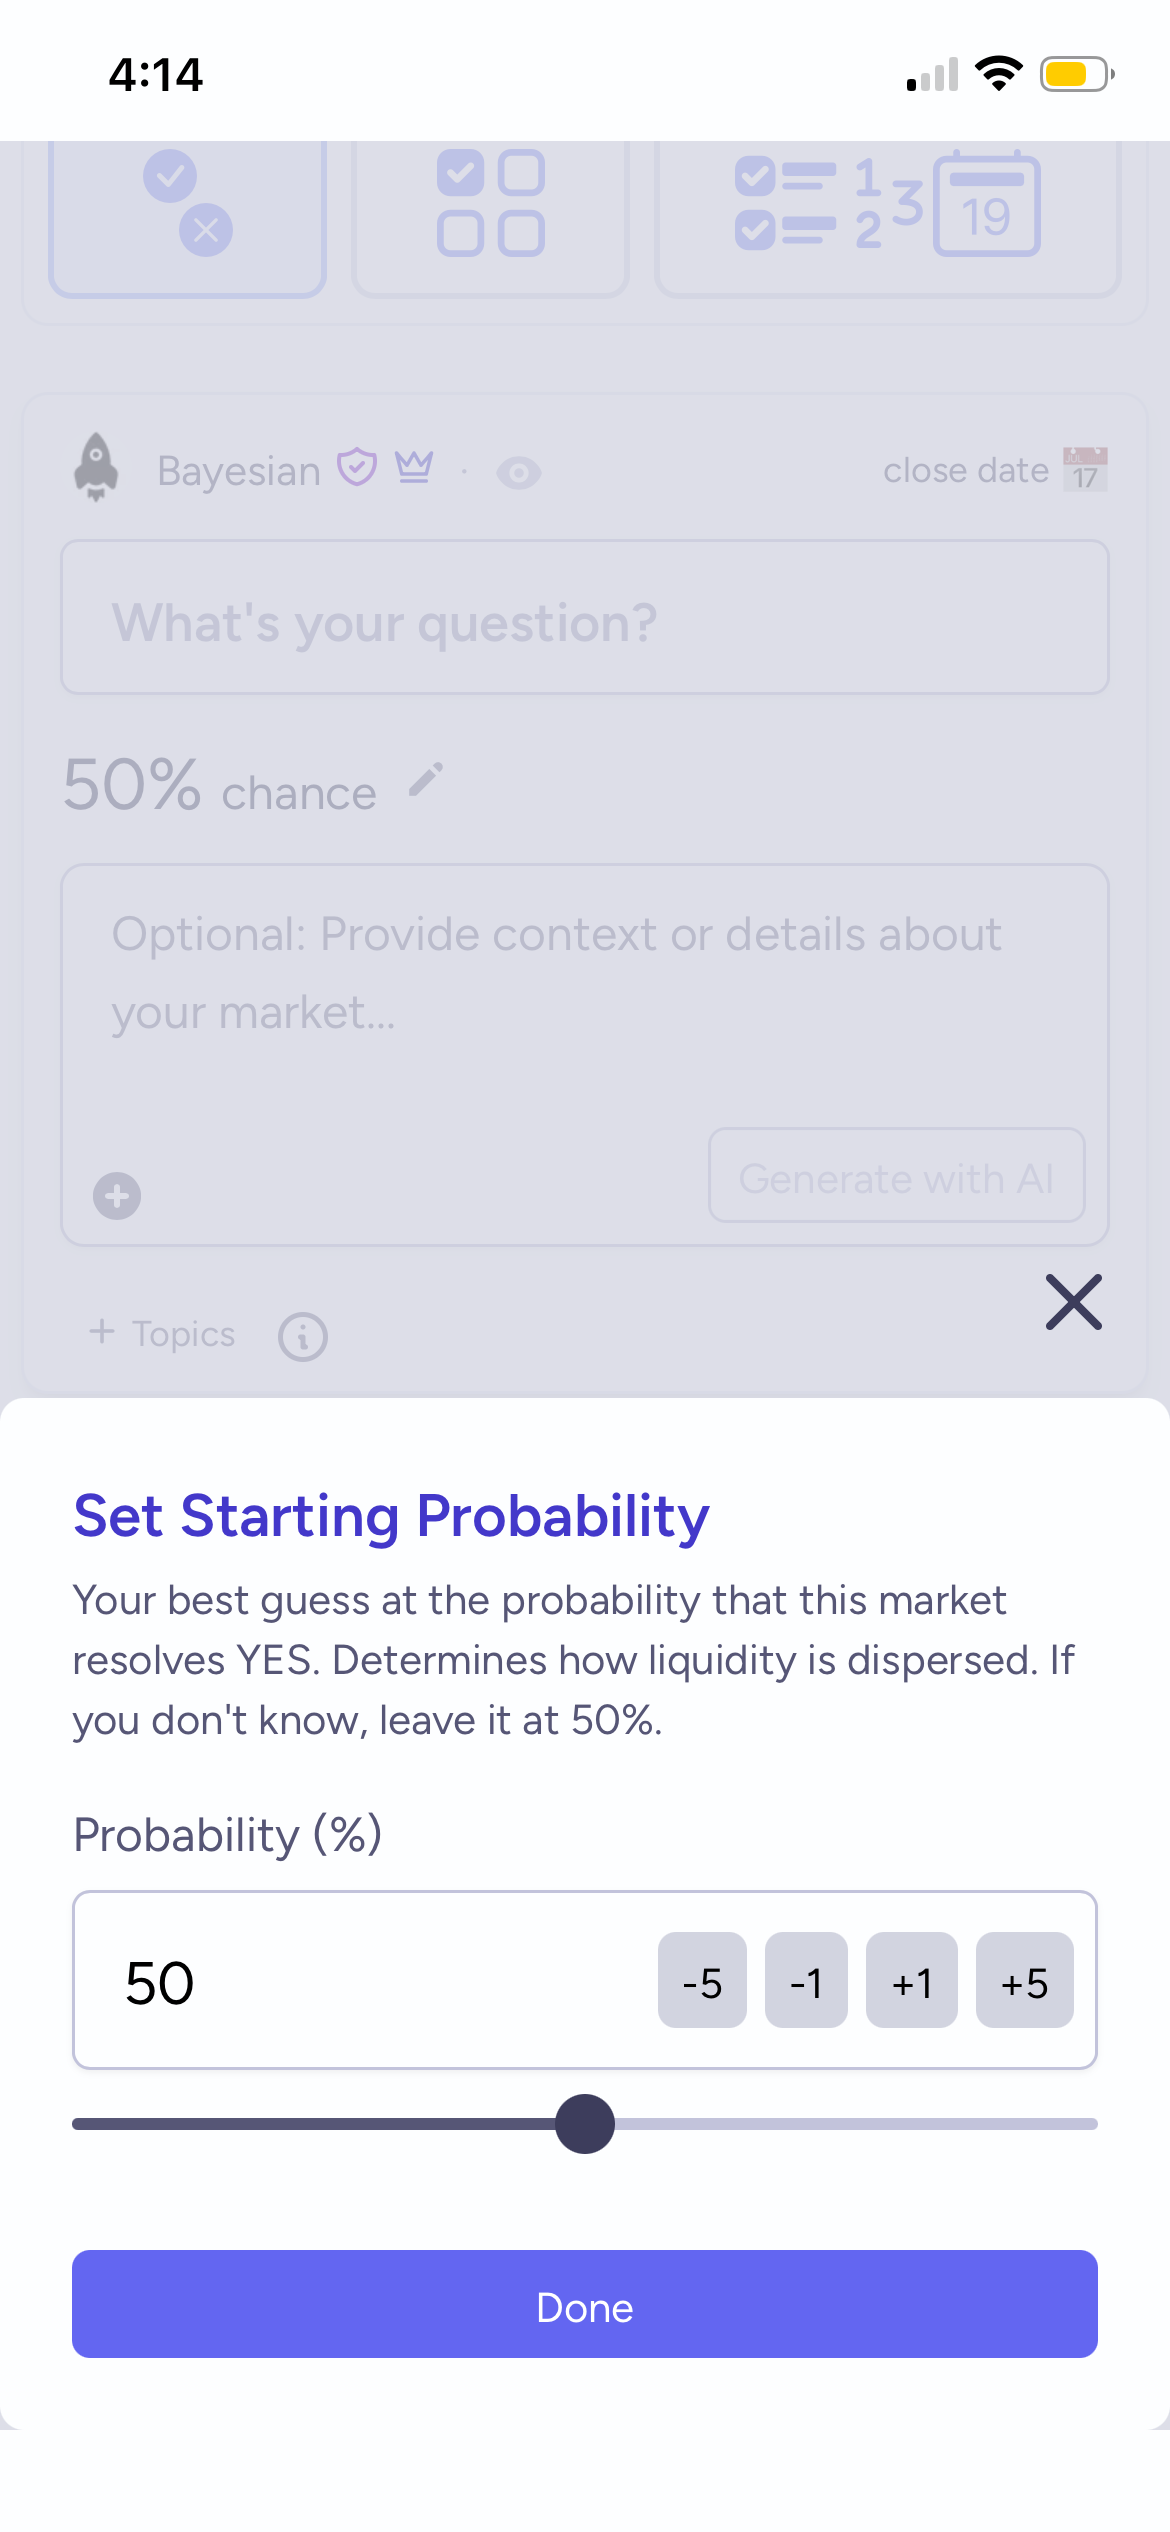Add Topics to the market
The height and width of the screenshot is (2532, 1170).
point(163,1334)
